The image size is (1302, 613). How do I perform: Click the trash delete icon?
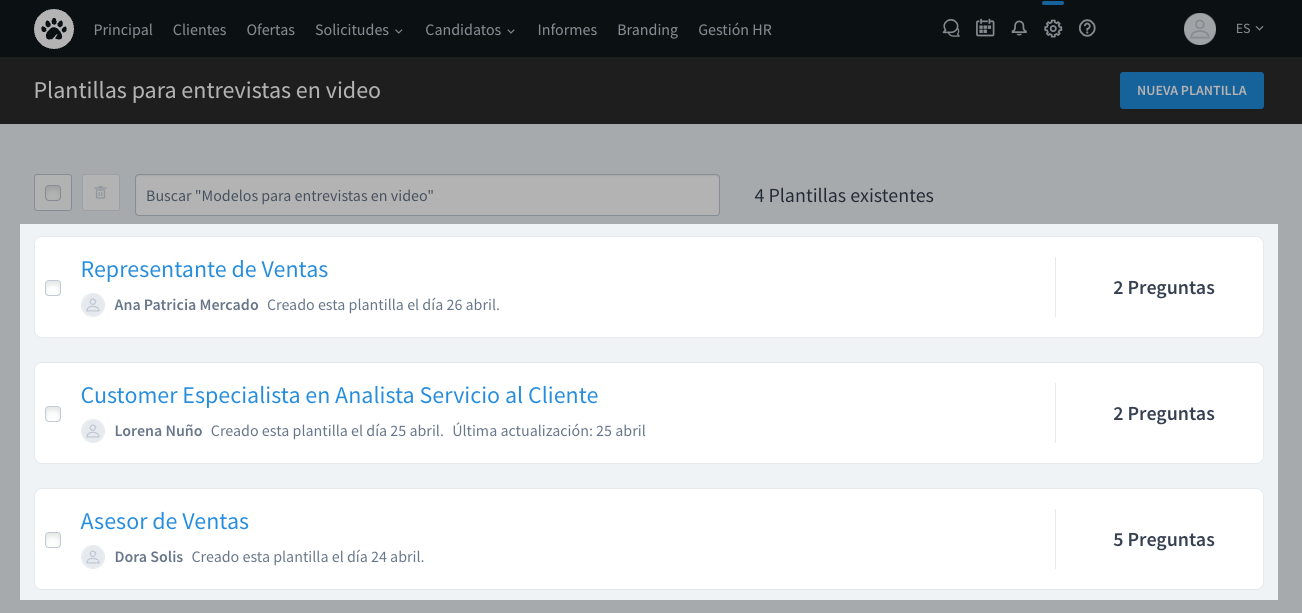click(101, 193)
